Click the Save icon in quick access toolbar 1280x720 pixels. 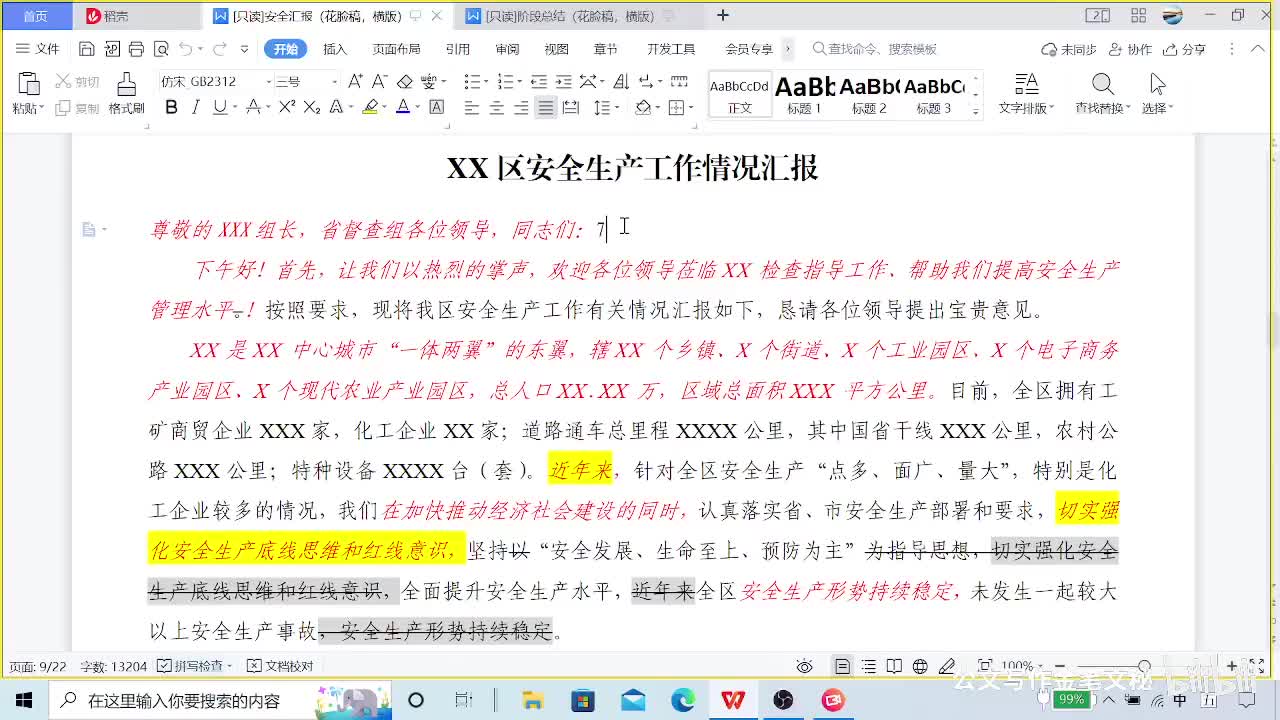[86, 49]
